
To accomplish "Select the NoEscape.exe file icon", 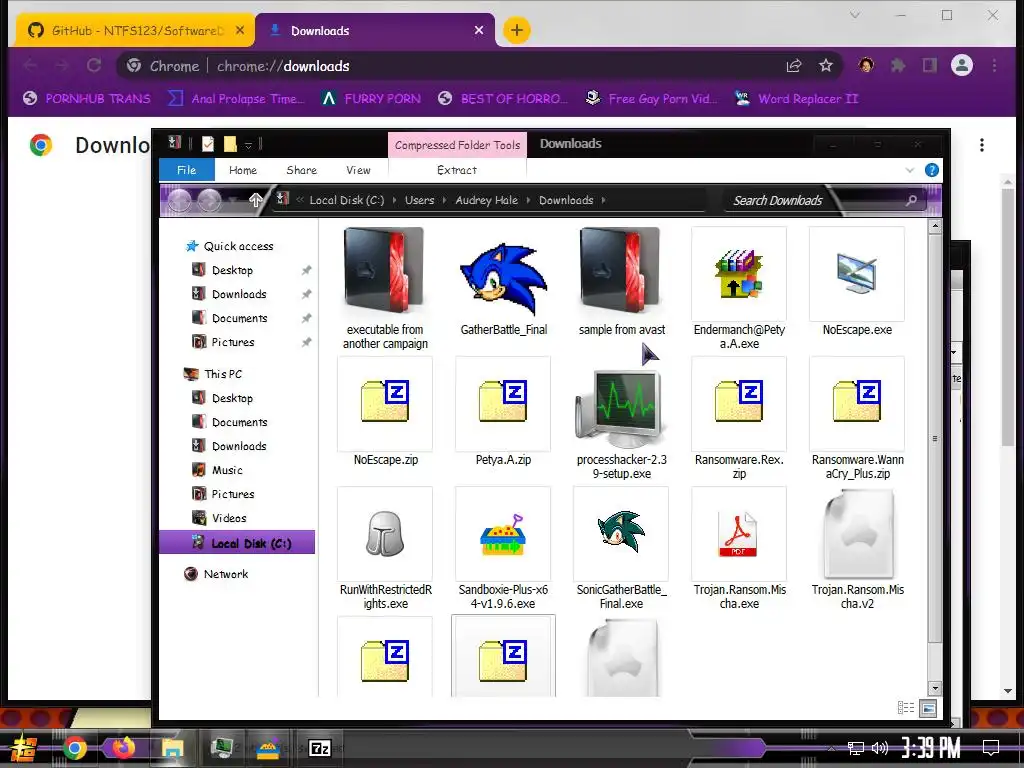I will coord(857,273).
